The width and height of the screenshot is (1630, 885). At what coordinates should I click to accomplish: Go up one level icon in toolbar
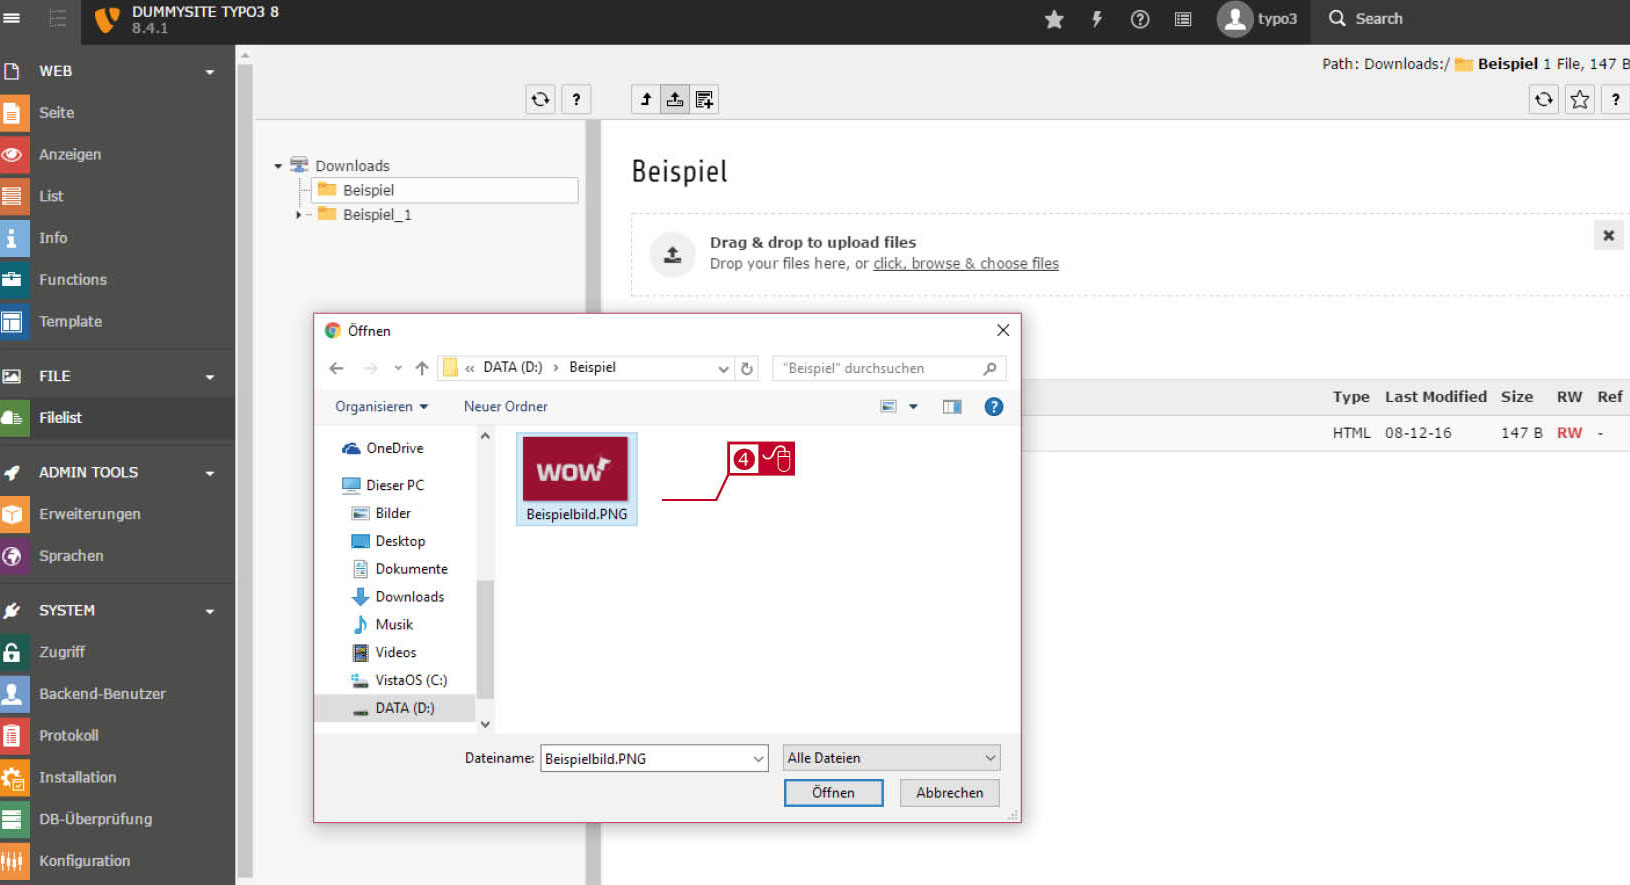[646, 99]
